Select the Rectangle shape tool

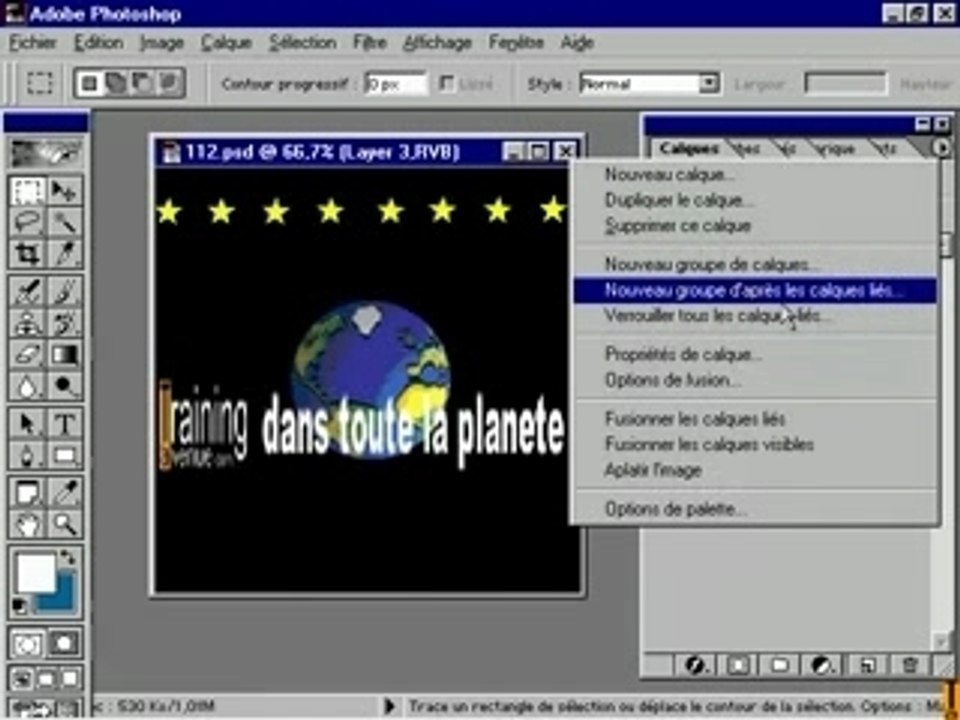64,456
